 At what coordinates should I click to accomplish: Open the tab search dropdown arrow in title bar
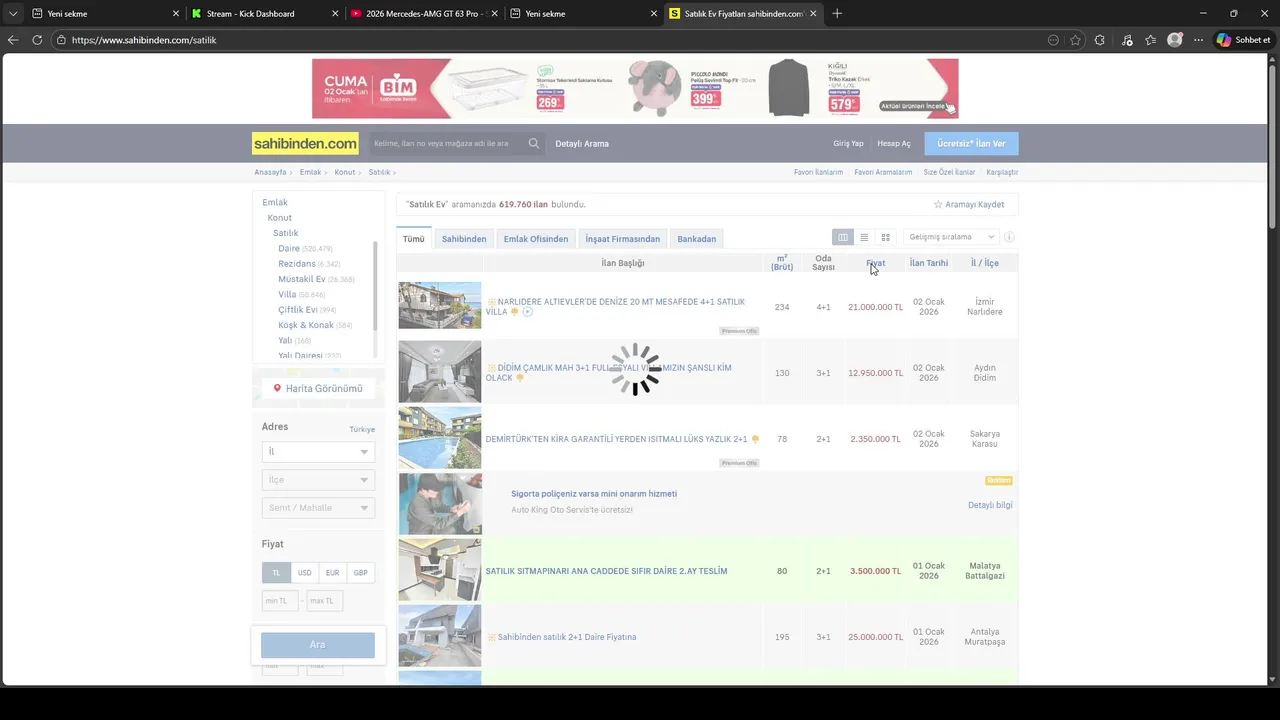point(13,13)
